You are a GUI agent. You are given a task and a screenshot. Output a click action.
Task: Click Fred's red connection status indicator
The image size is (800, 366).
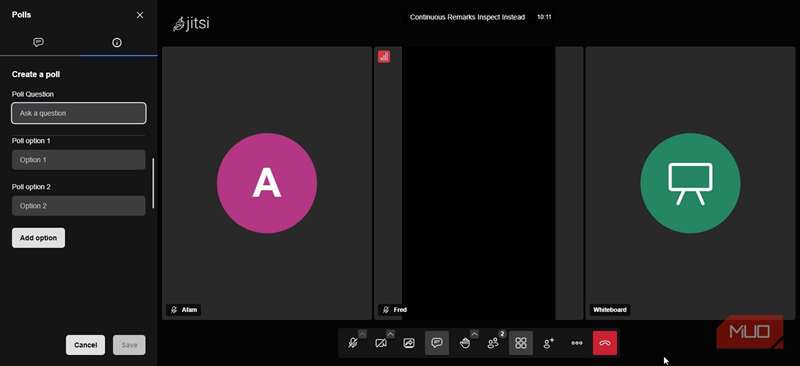click(x=384, y=57)
